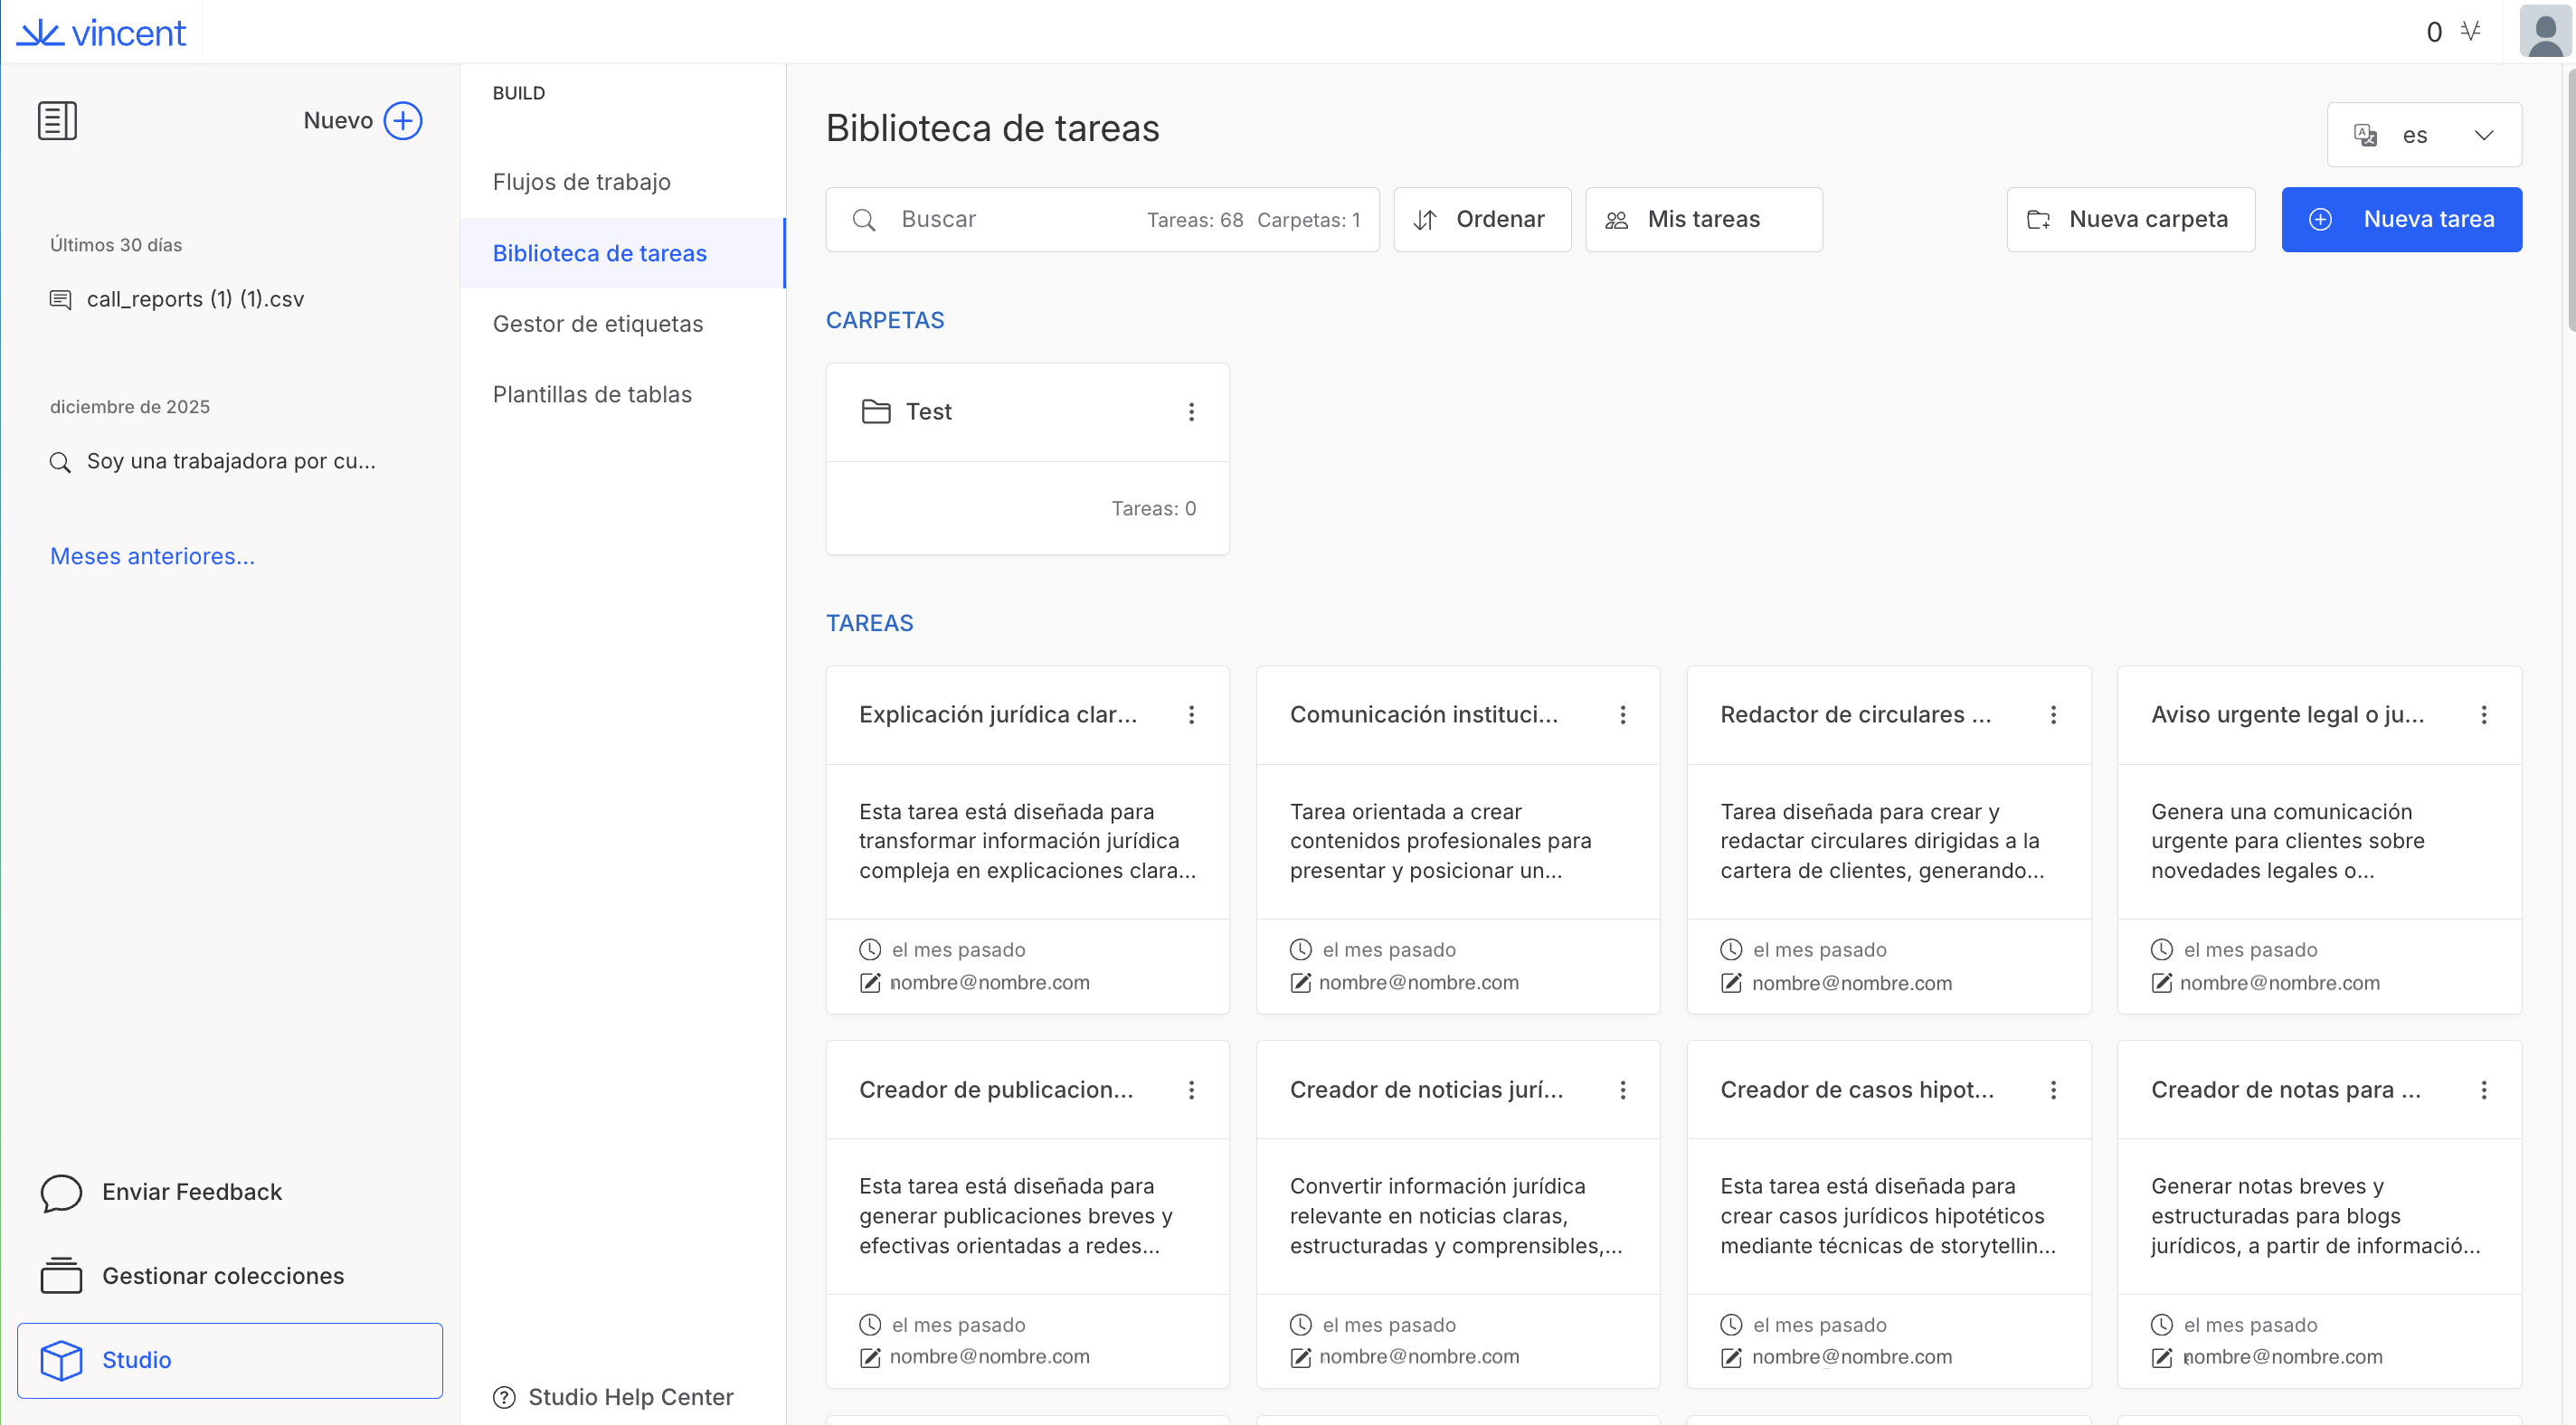Open the Studio Help Center link
This screenshot has height=1425, width=2576.
coord(630,1396)
